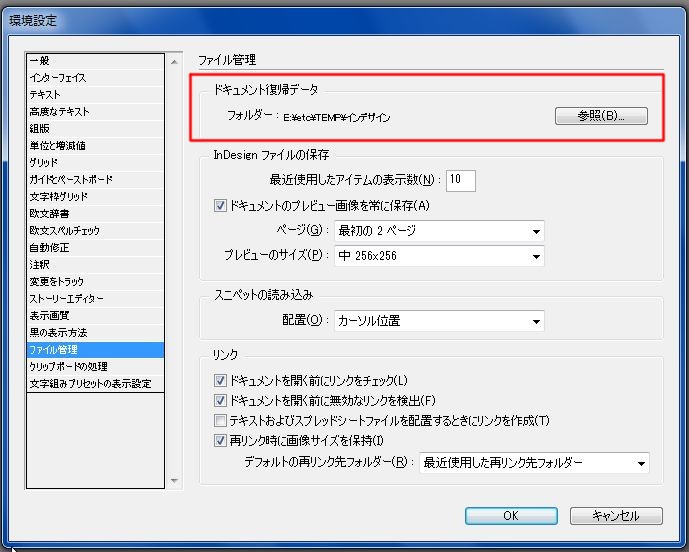Open the プレビューのサイズ dropdown
This screenshot has height=552, width=689.
tap(439, 256)
